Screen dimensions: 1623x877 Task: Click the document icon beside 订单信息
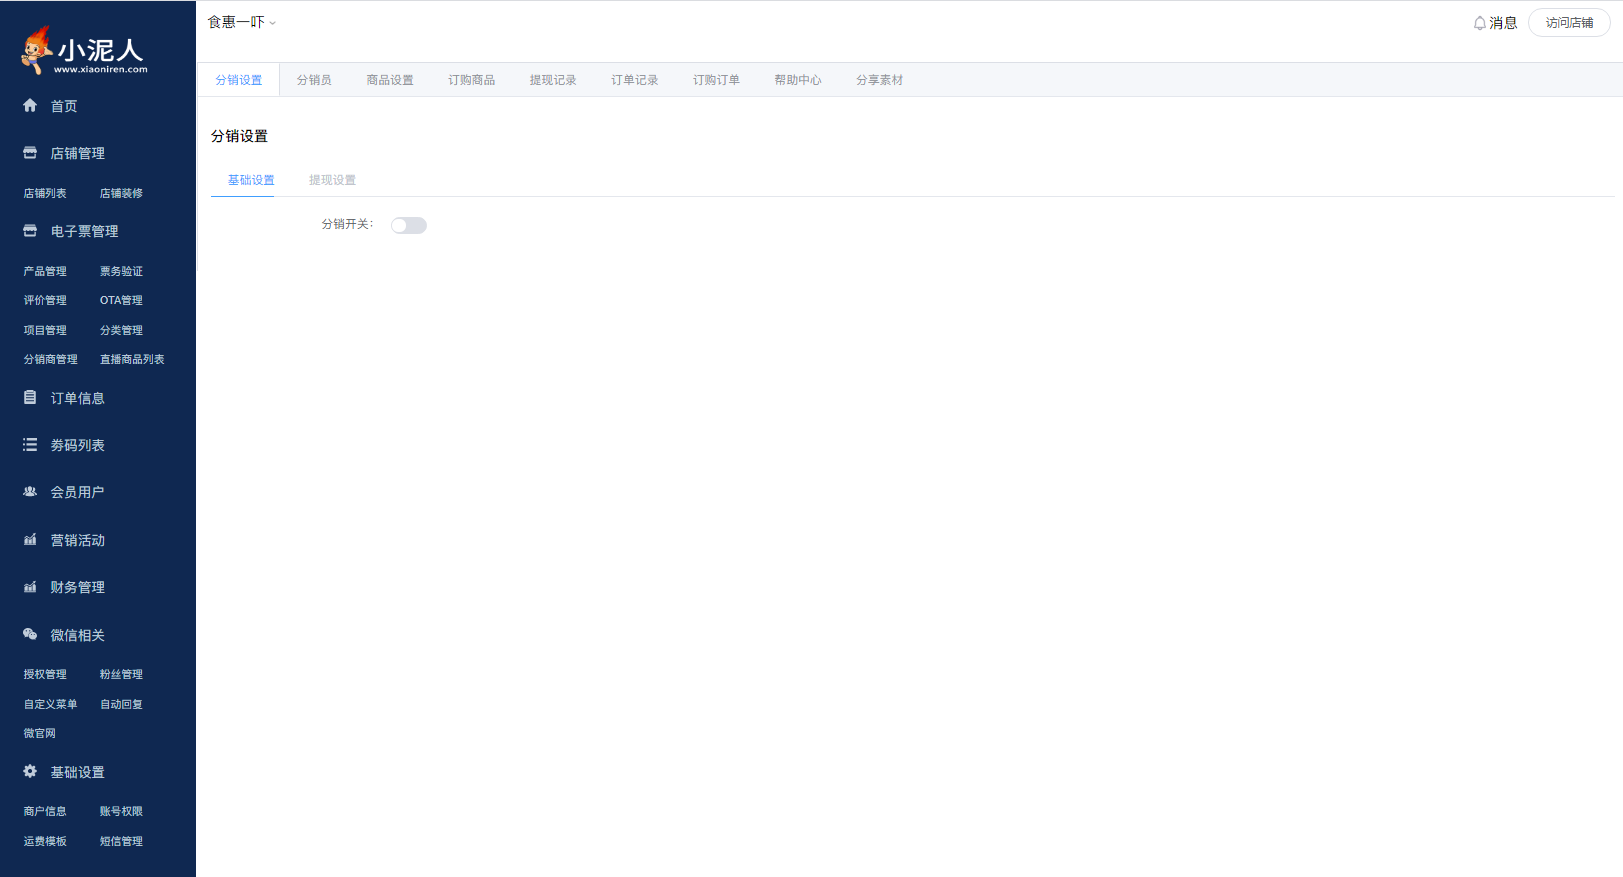30,398
